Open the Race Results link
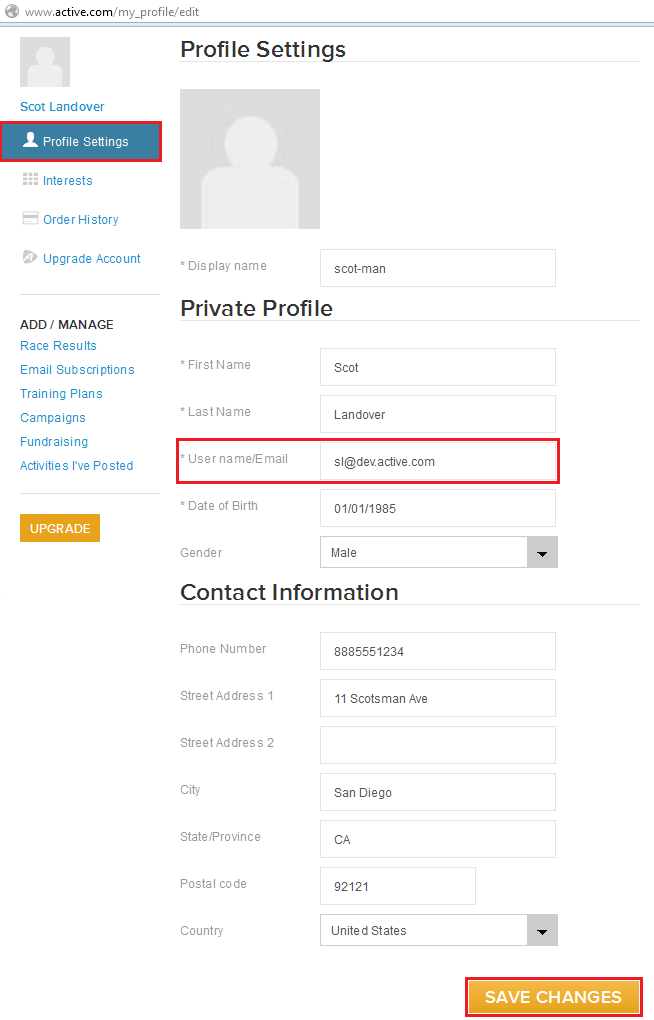Image resolution: width=654 pixels, height=1020 pixels. click(x=58, y=346)
